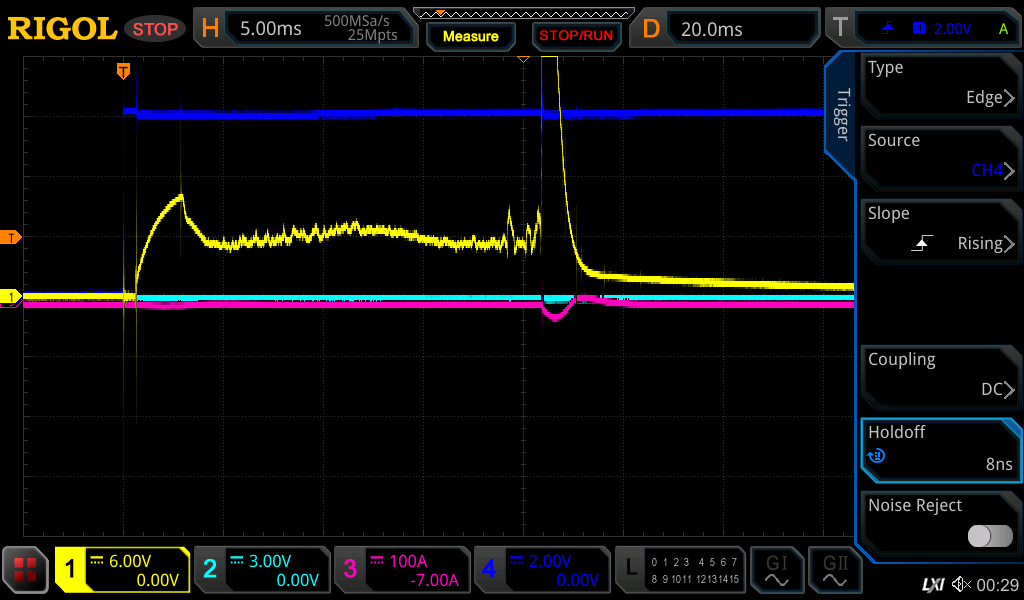
Task: Open the Coupling DC menu item
Action: pyautogui.click(x=938, y=375)
